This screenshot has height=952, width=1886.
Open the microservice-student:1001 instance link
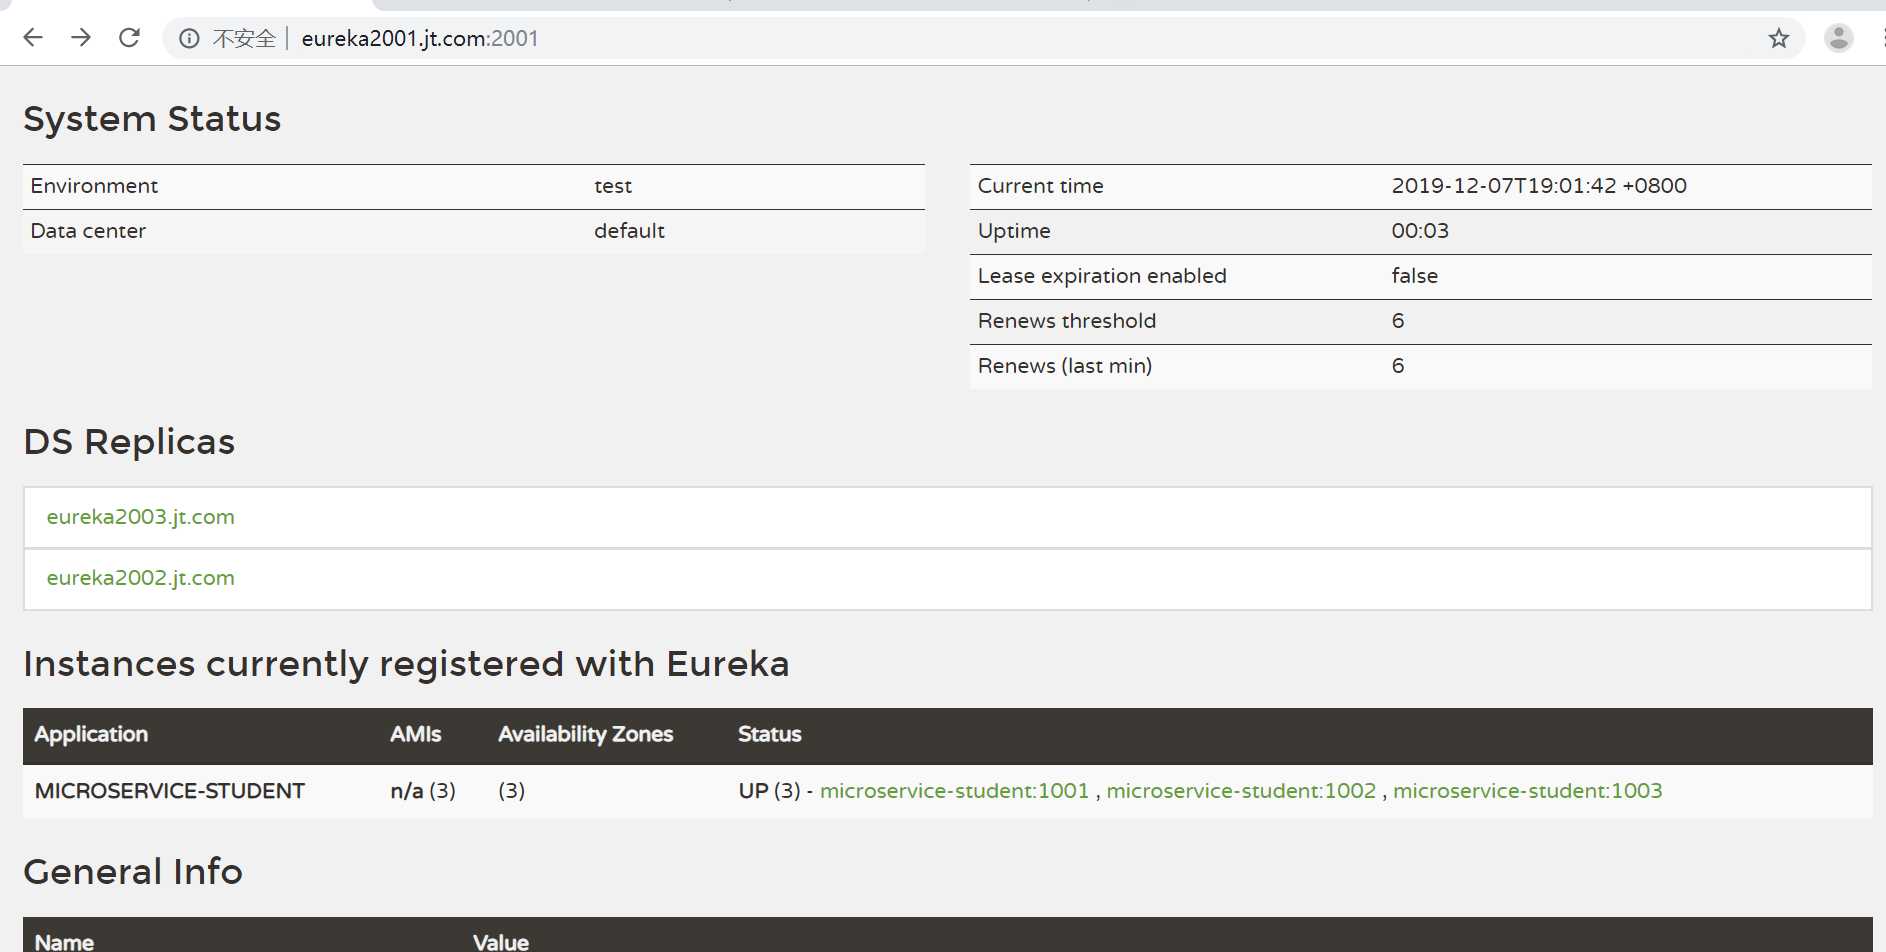954,791
